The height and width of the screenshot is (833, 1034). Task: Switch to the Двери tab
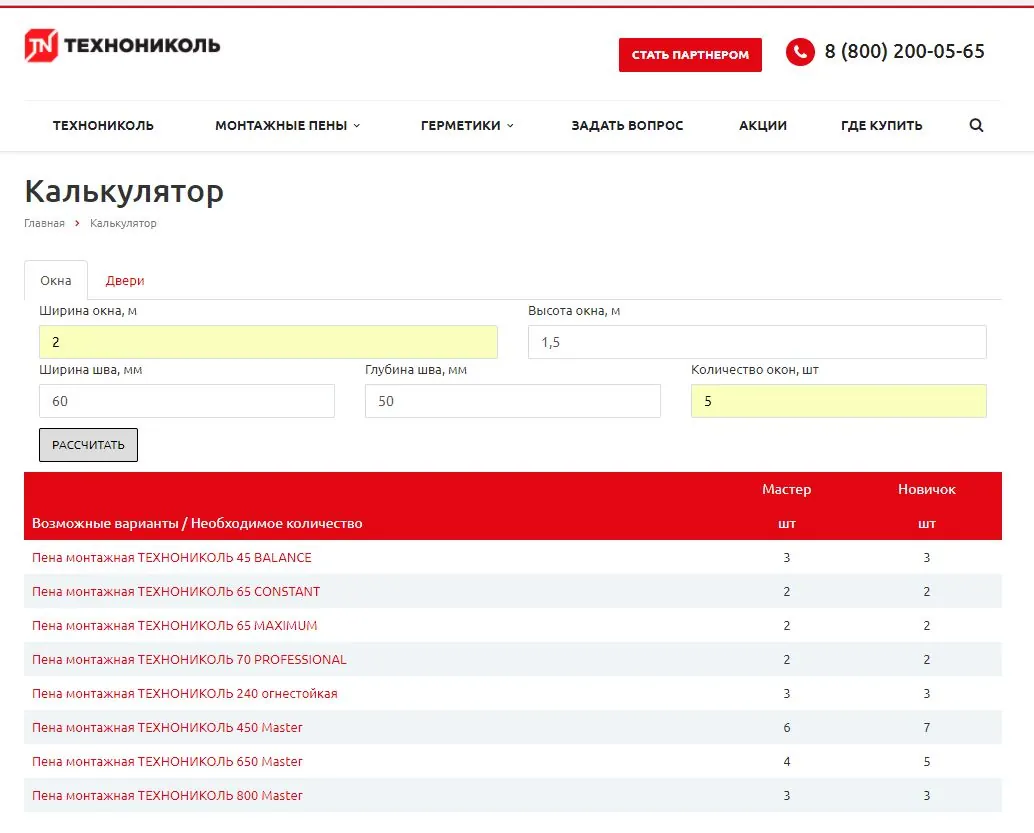125,280
